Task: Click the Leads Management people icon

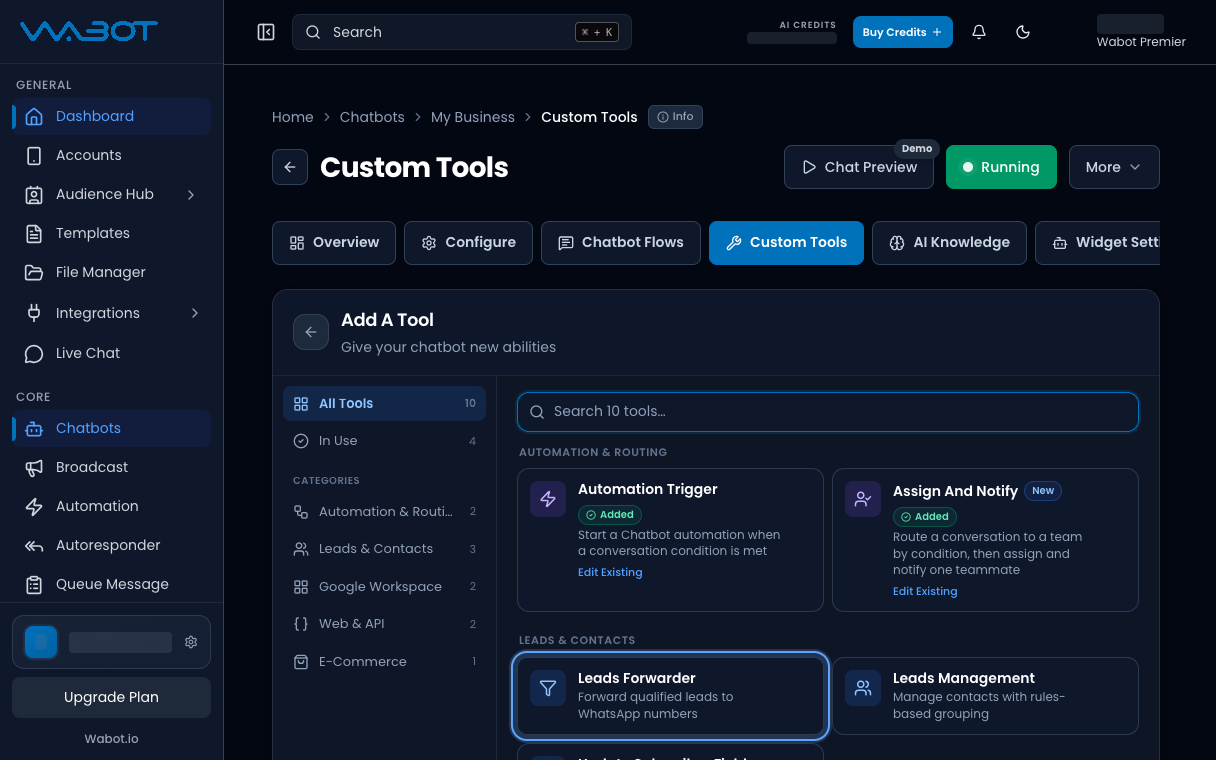Action: 863,688
